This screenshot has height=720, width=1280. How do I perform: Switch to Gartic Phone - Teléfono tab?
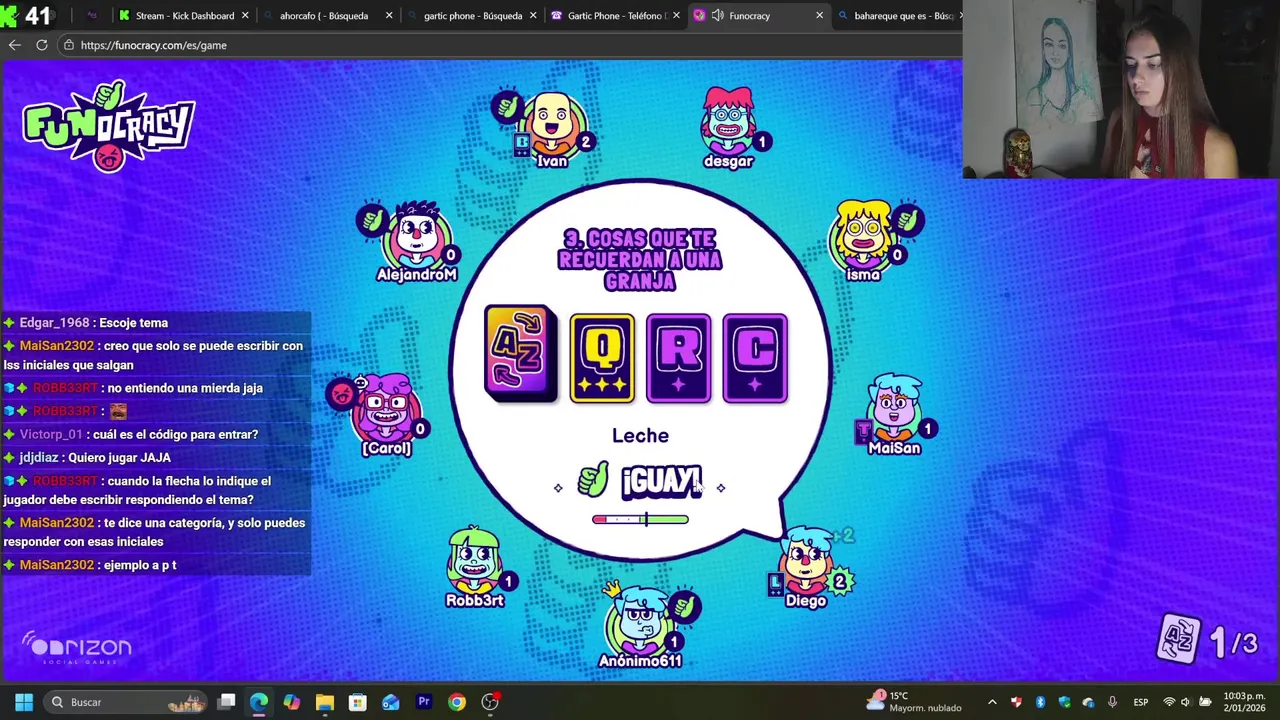click(616, 15)
